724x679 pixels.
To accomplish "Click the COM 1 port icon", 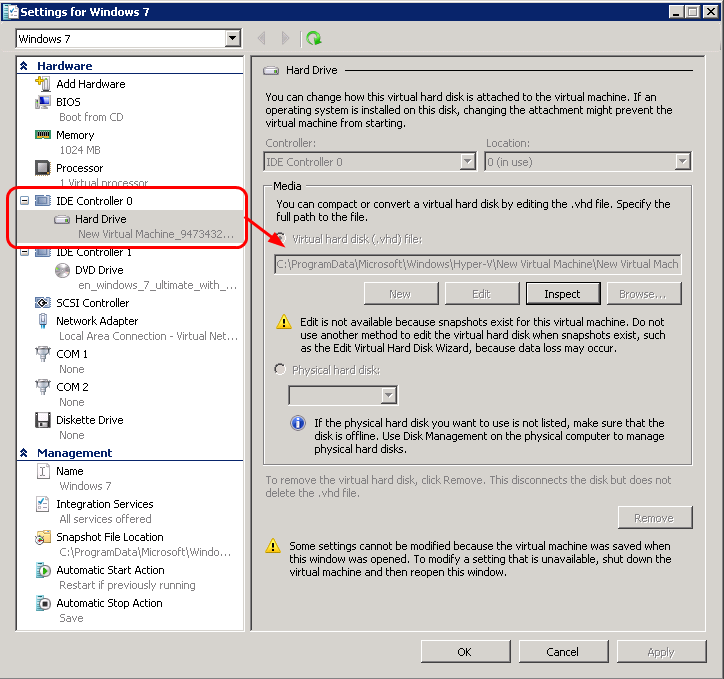I will (x=42, y=354).
